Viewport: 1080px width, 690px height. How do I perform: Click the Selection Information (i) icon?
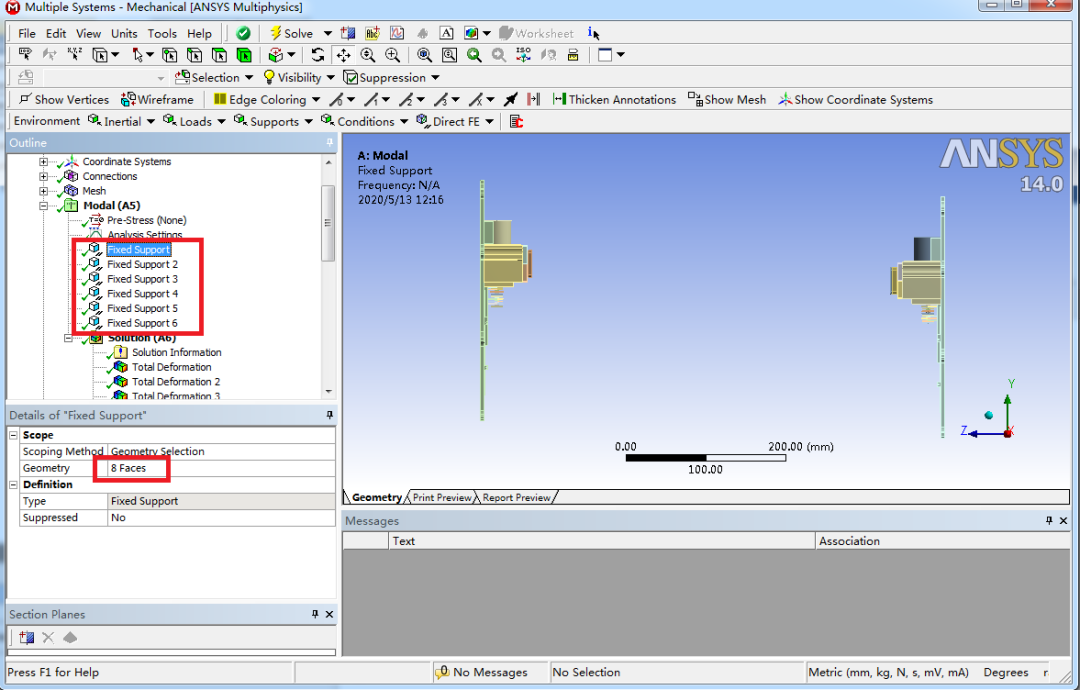[593, 33]
